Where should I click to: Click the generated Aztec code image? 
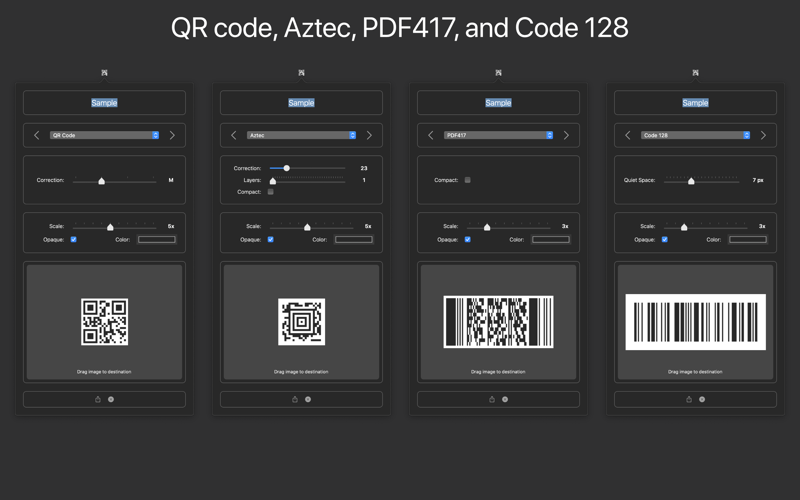tap(302, 322)
